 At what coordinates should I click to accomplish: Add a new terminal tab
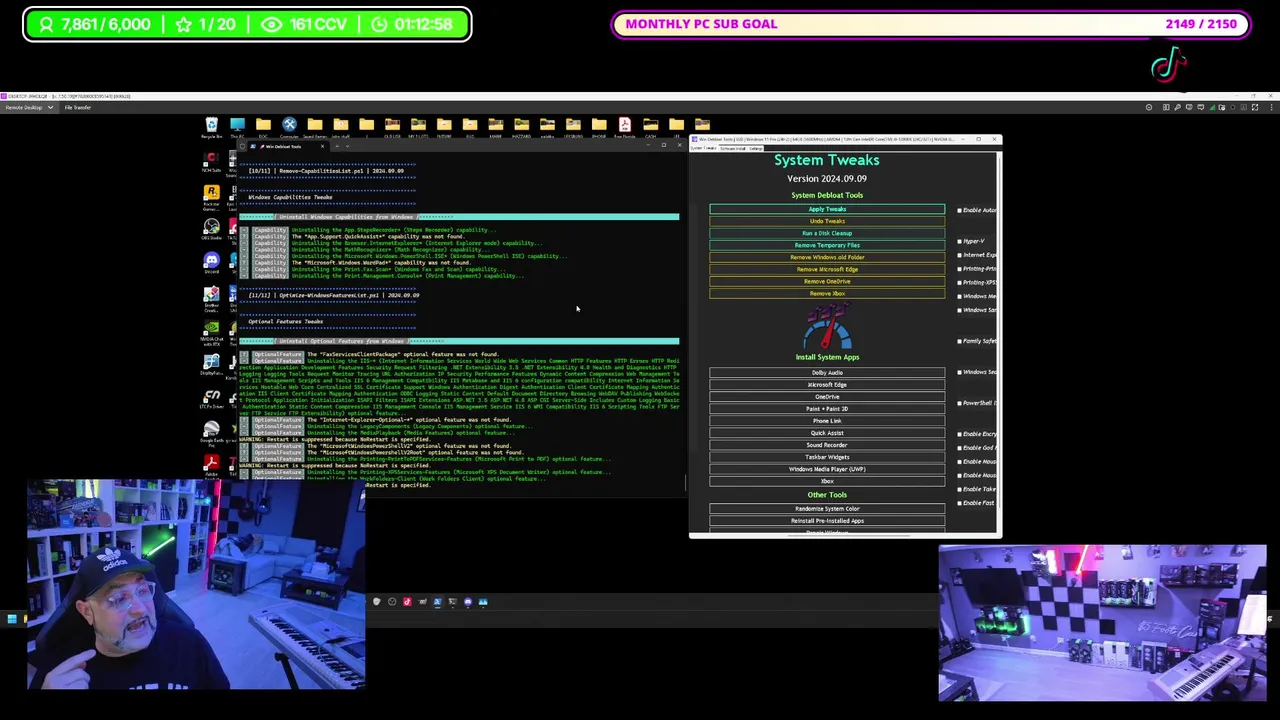336,146
